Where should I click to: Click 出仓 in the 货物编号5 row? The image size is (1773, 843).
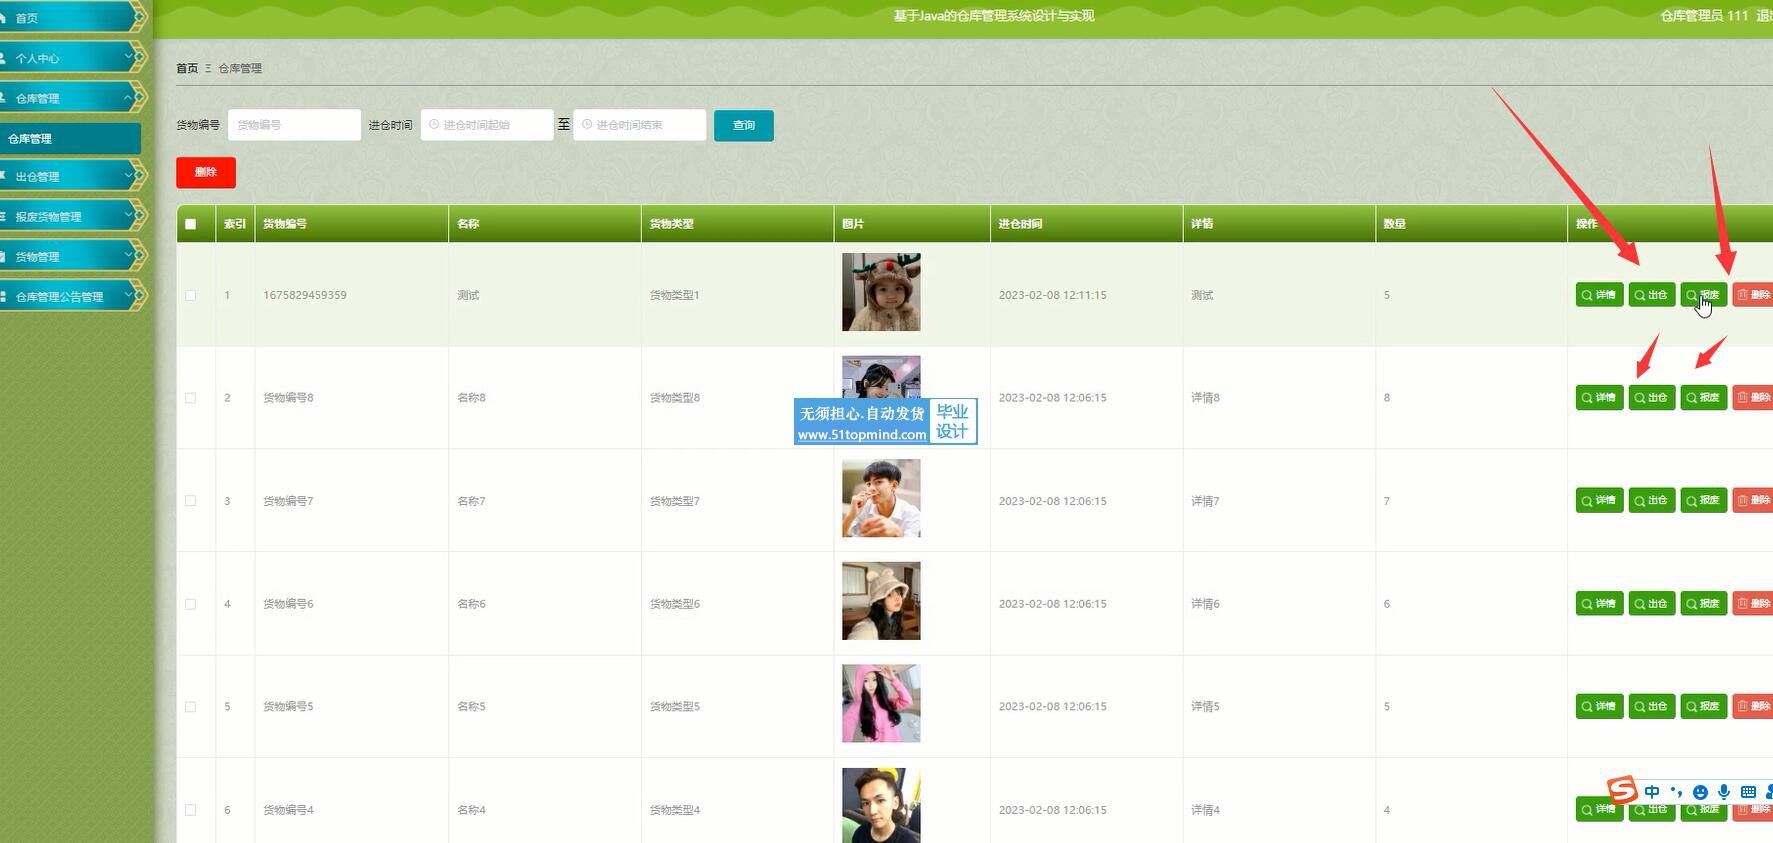pos(1651,706)
